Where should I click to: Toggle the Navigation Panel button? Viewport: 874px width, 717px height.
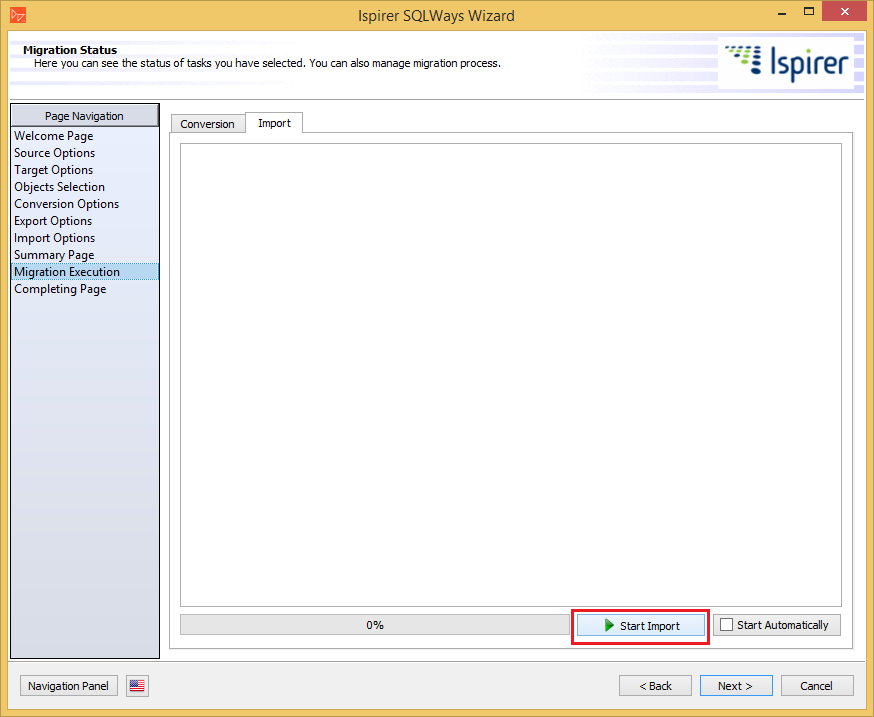(69, 686)
